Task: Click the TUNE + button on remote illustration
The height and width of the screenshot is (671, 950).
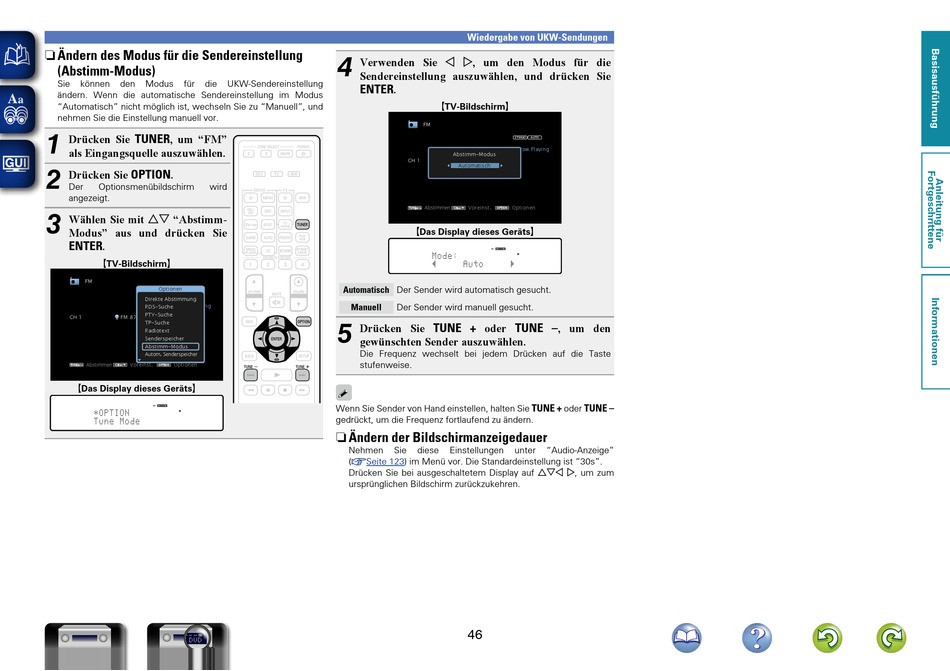Action: pos(302,374)
